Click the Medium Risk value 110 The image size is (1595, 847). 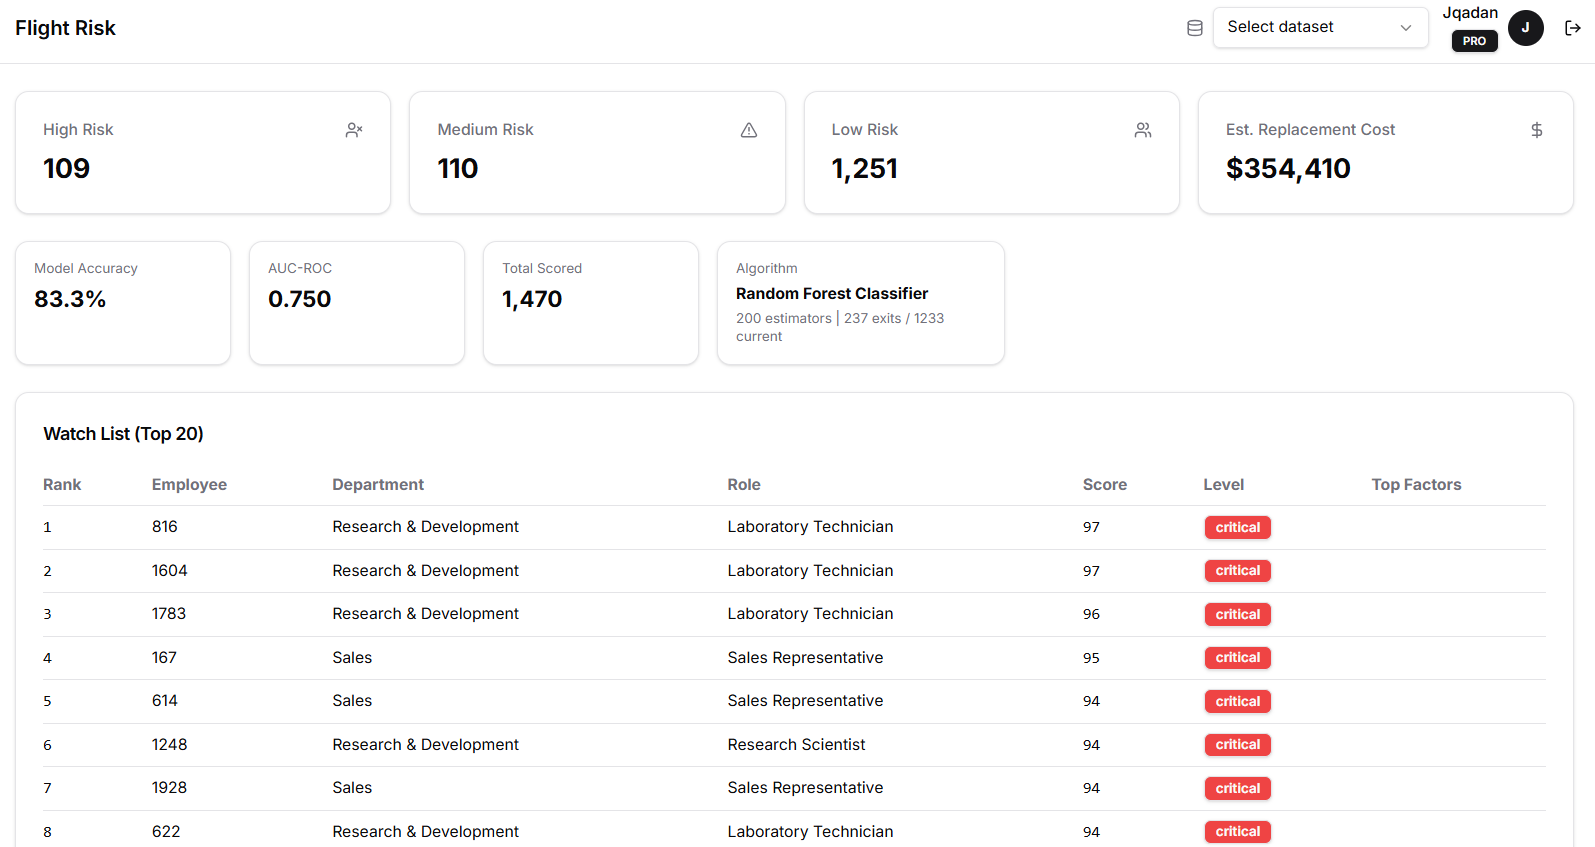click(x=457, y=168)
